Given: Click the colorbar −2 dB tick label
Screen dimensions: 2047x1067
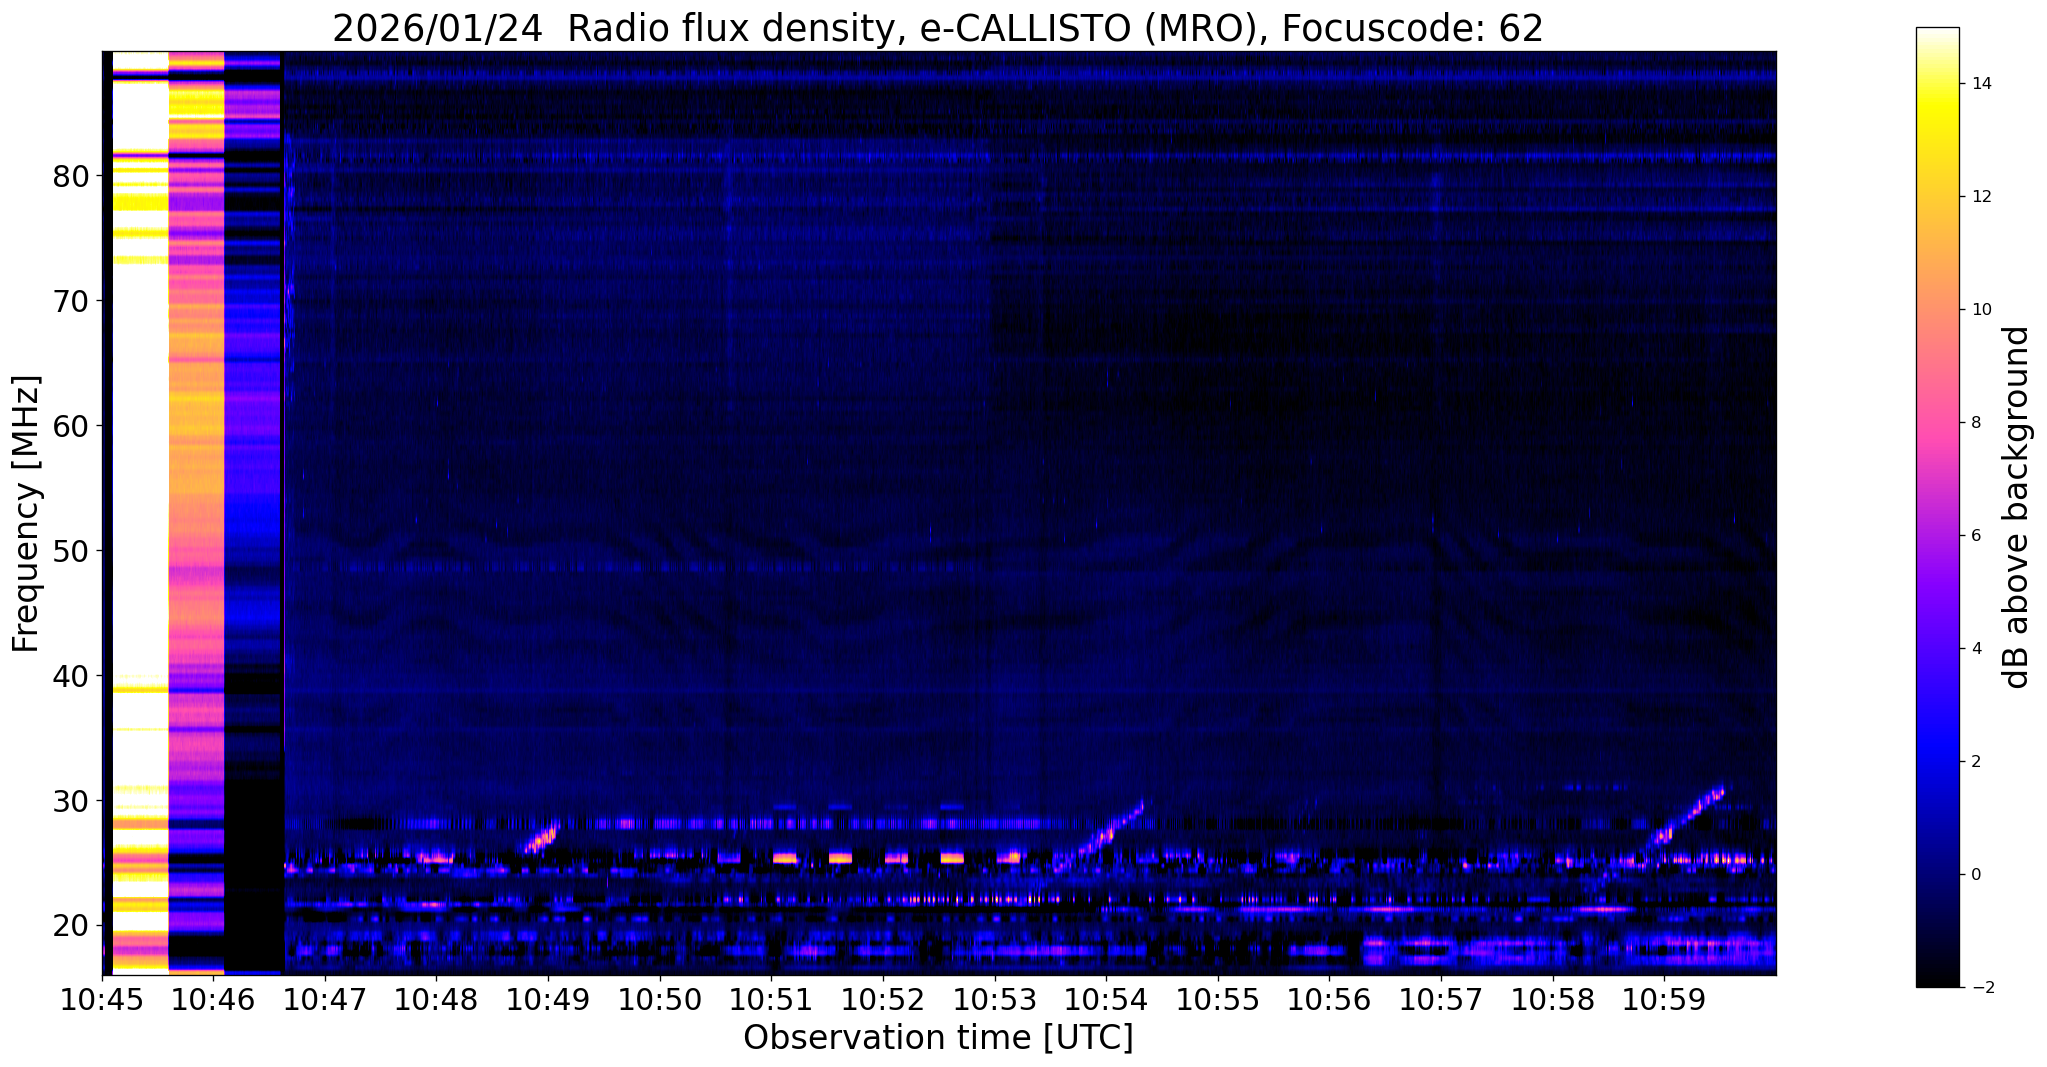Looking at the screenshot, I should (1981, 988).
